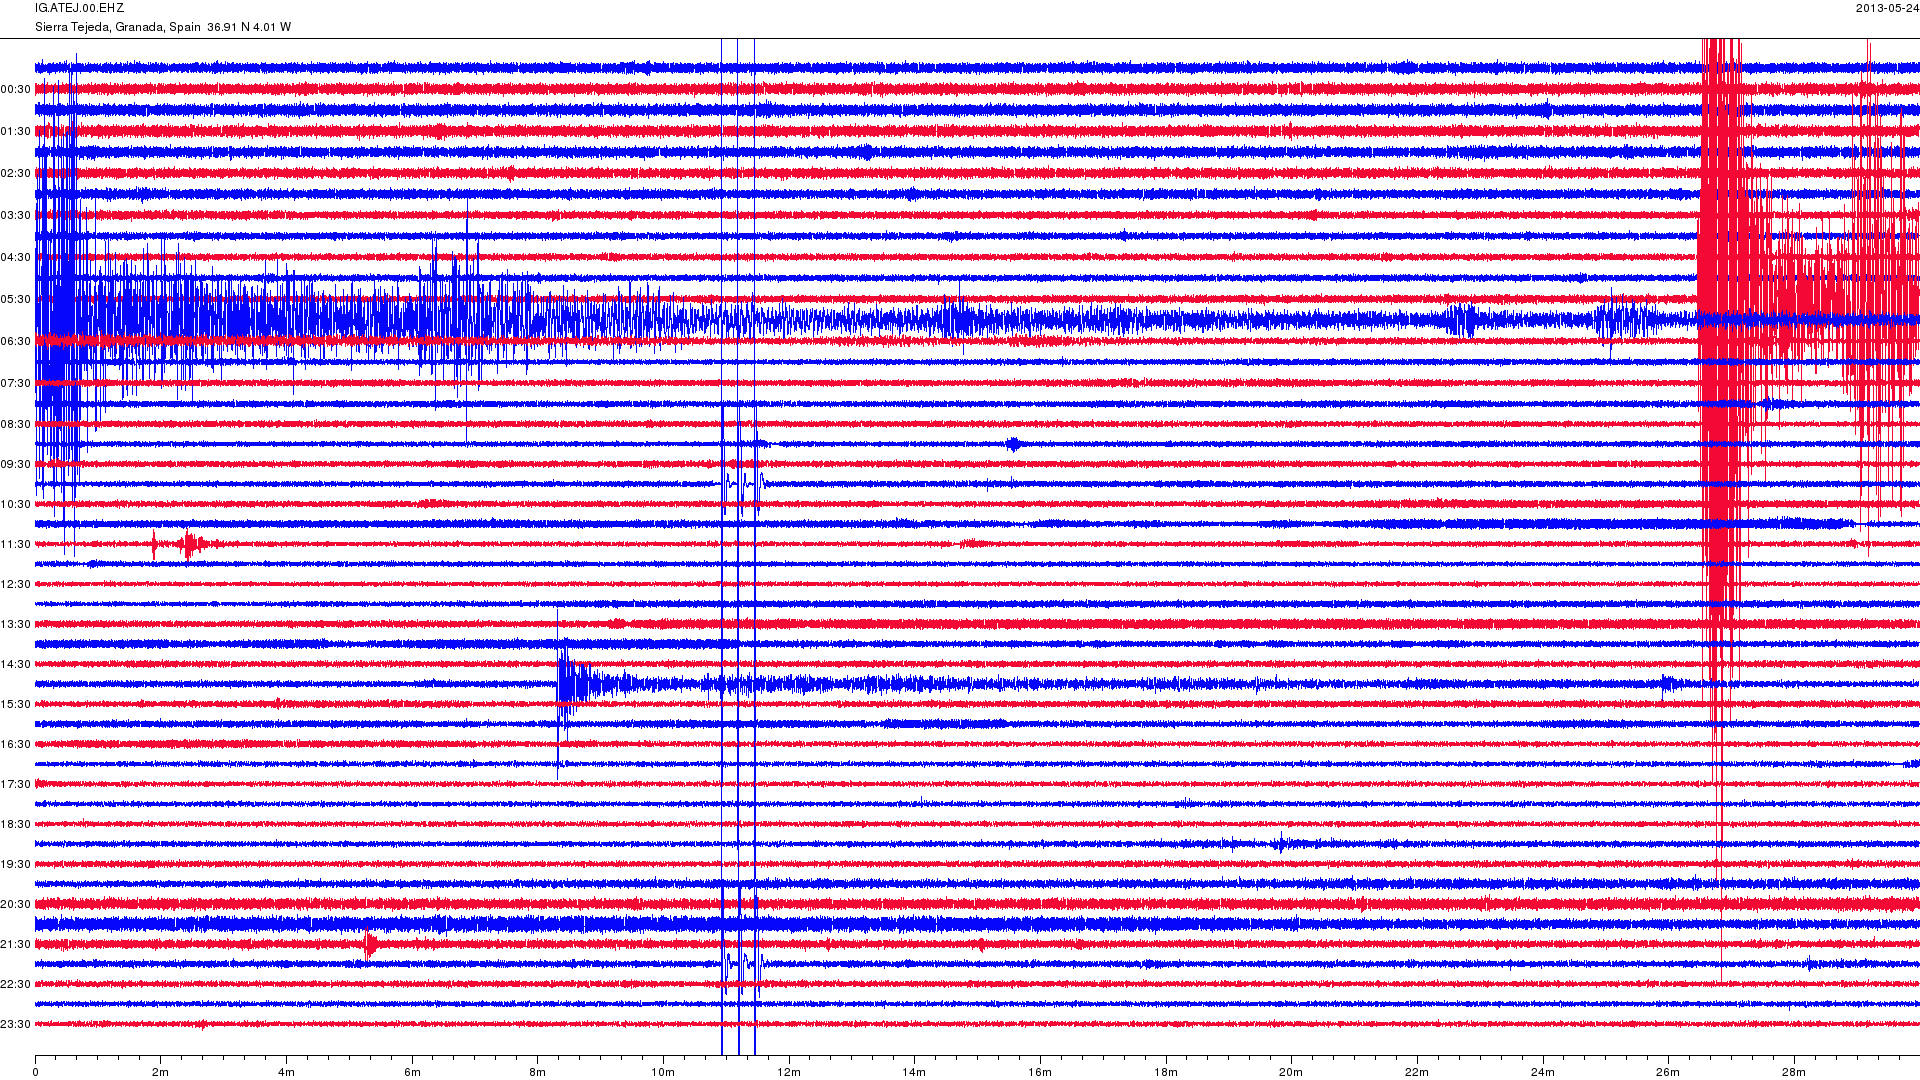The height and width of the screenshot is (1080, 1920).
Task: Click the 22m axis tick label
Action: [1417, 1073]
